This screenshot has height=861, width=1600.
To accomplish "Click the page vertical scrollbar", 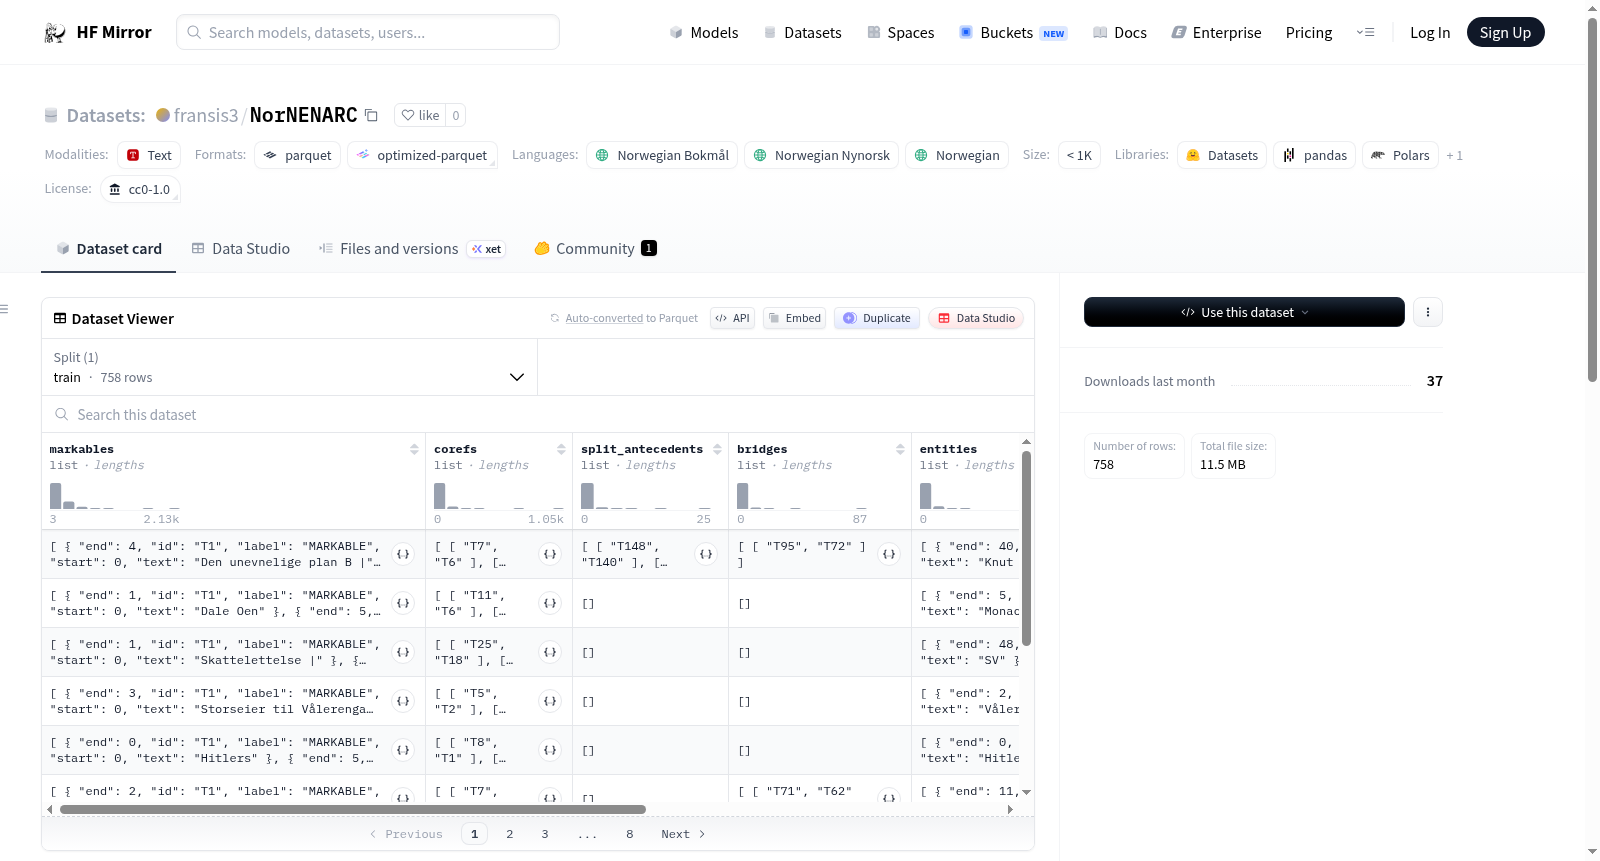I will 1593,200.
